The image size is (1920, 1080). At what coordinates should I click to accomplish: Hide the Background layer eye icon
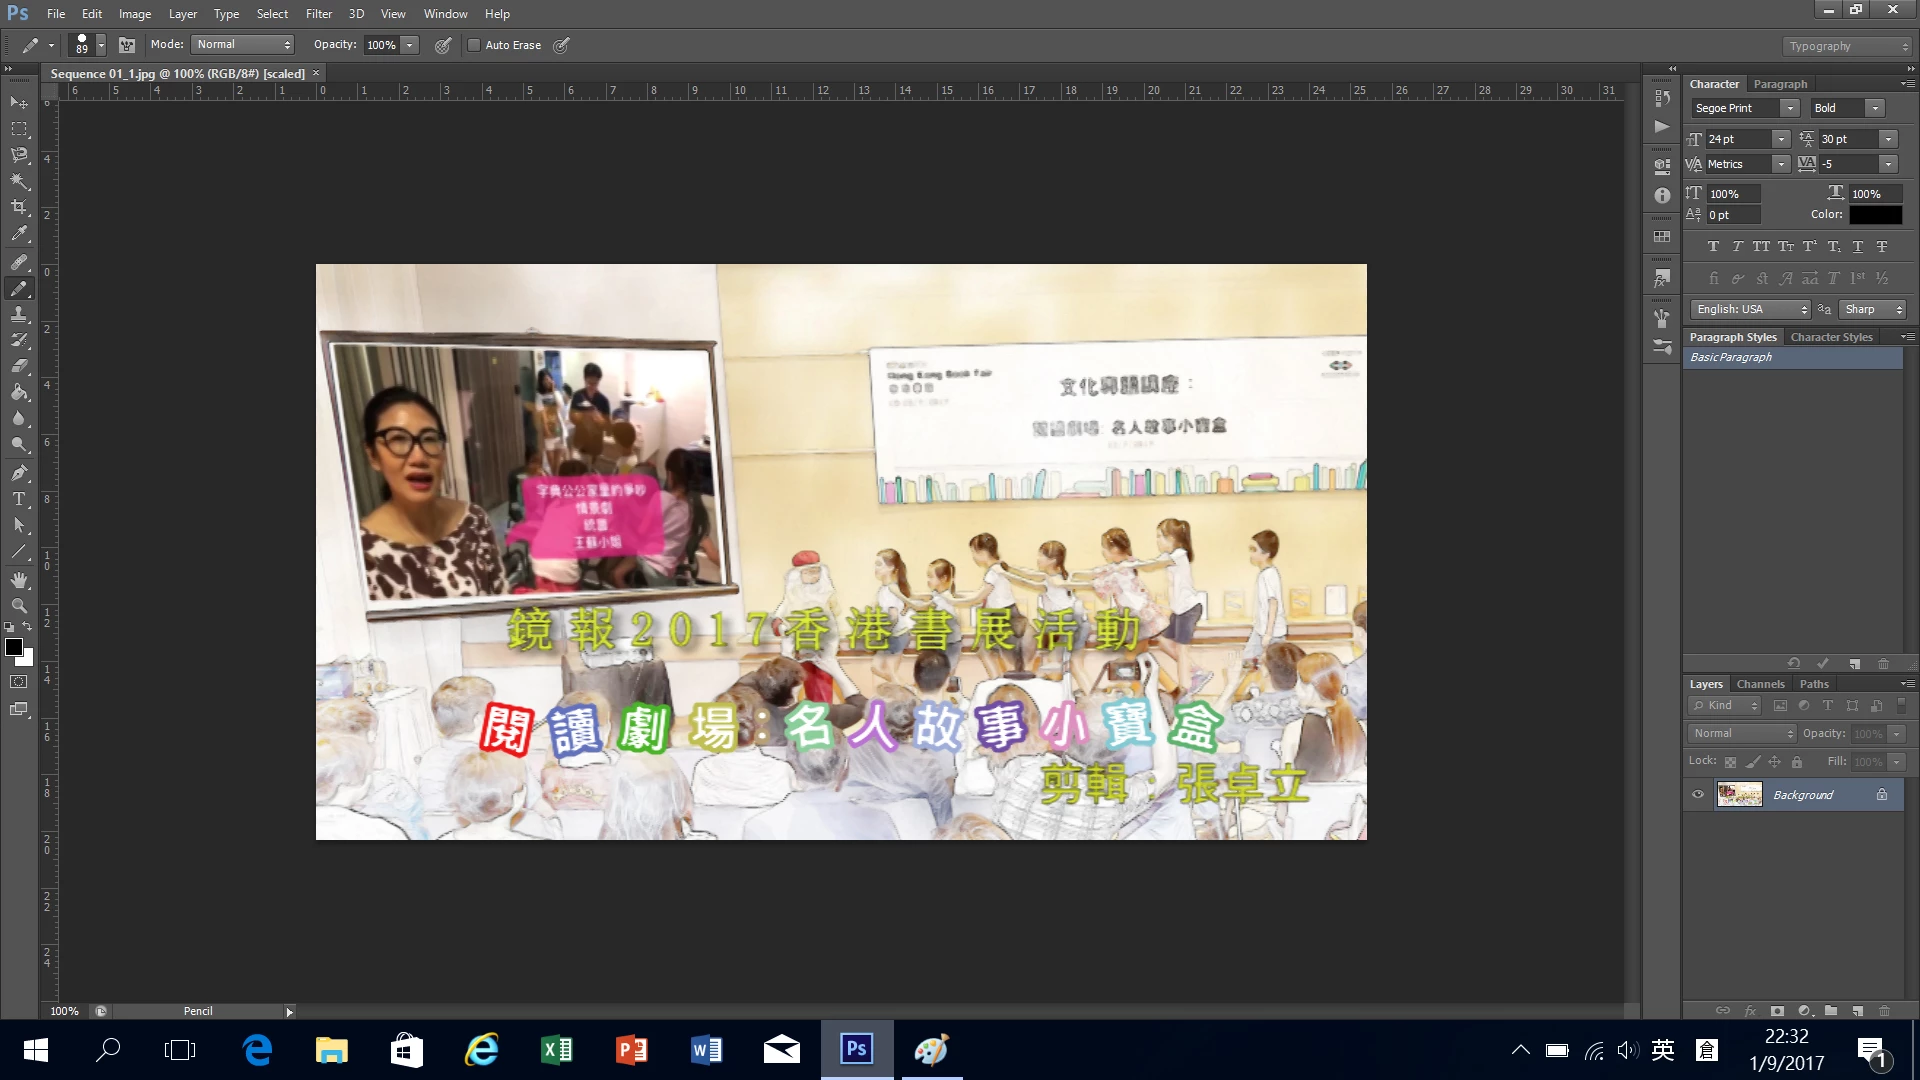tap(1698, 795)
